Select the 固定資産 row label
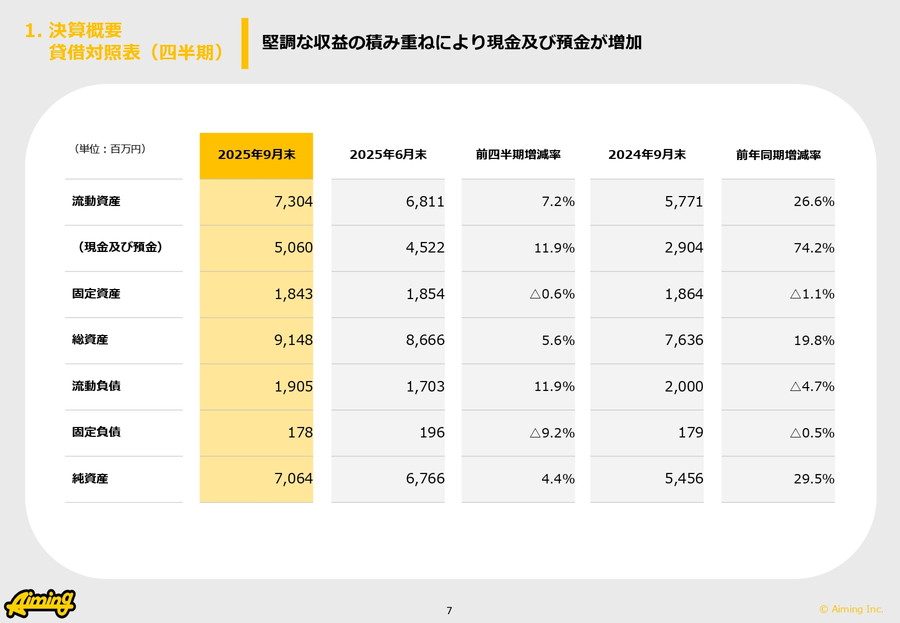Image resolution: width=900 pixels, height=623 pixels. click(96, 294)
